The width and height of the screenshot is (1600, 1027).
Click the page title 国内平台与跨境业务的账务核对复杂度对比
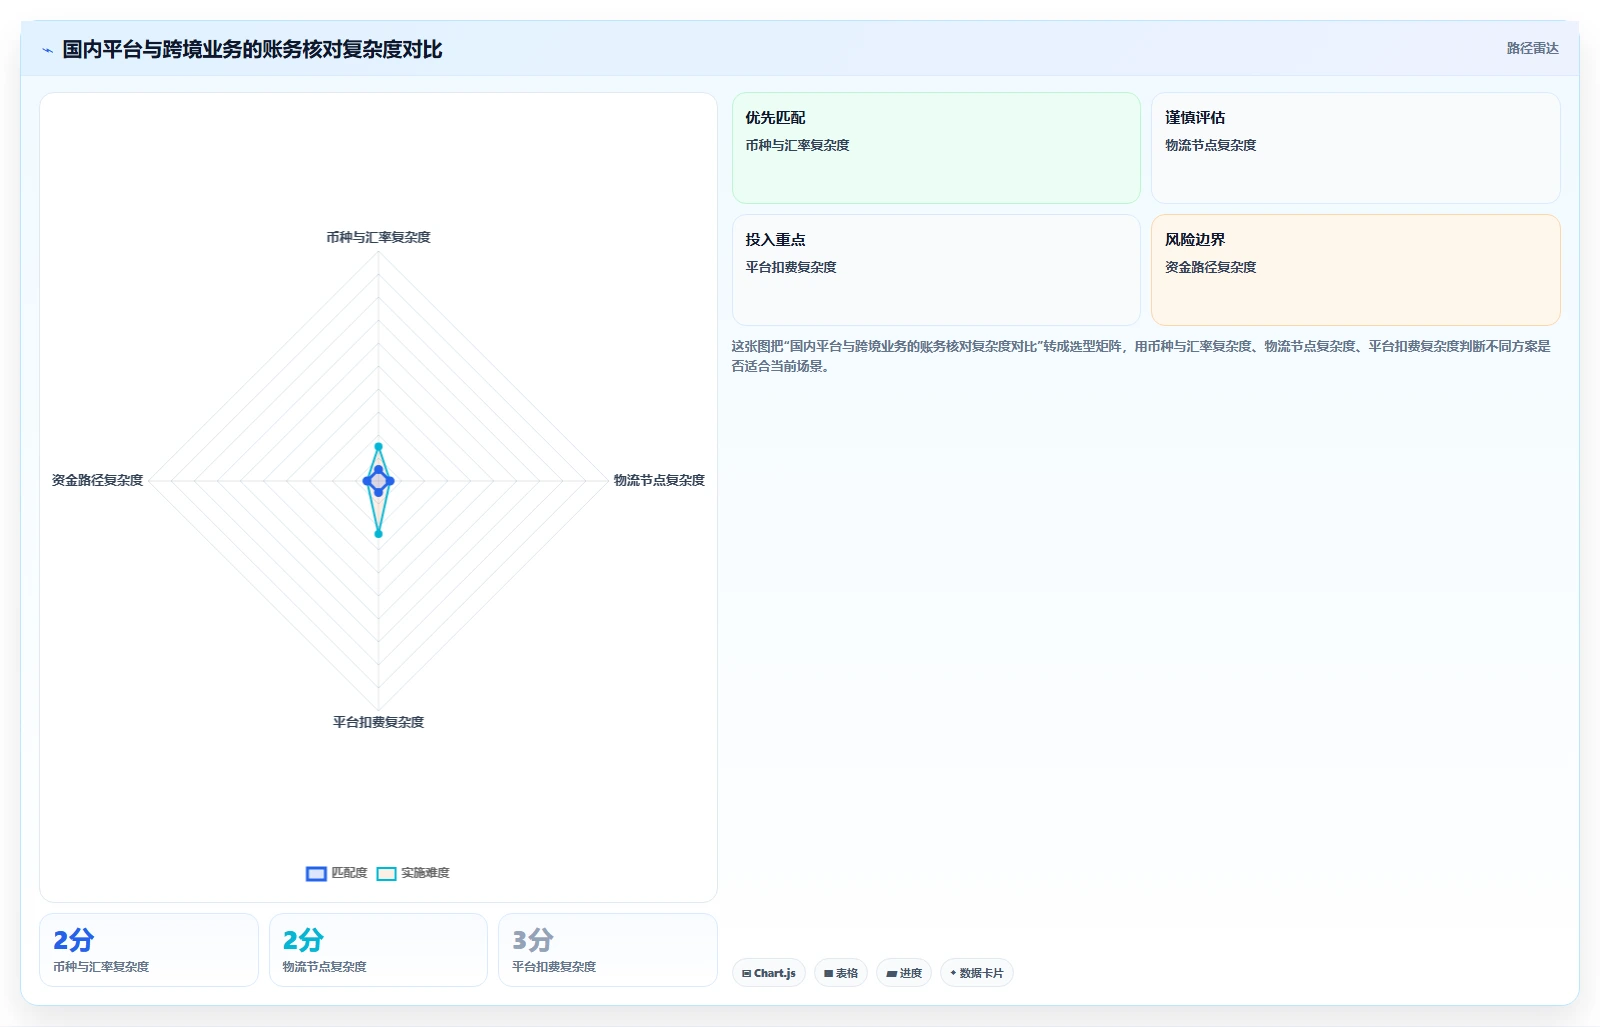point(252,49)
